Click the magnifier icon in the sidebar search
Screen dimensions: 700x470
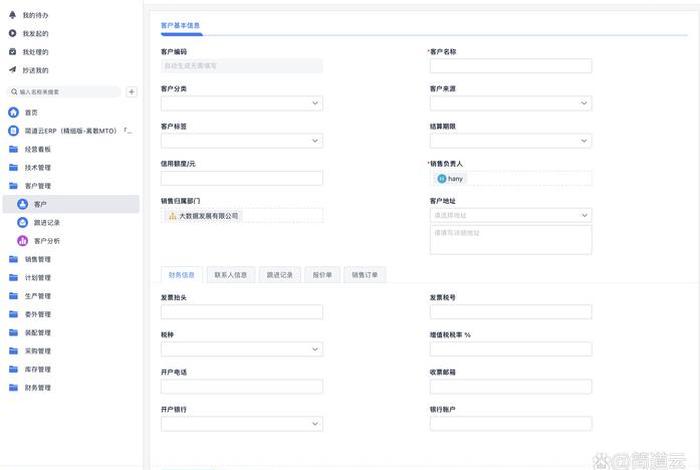[x=14, y=92]
